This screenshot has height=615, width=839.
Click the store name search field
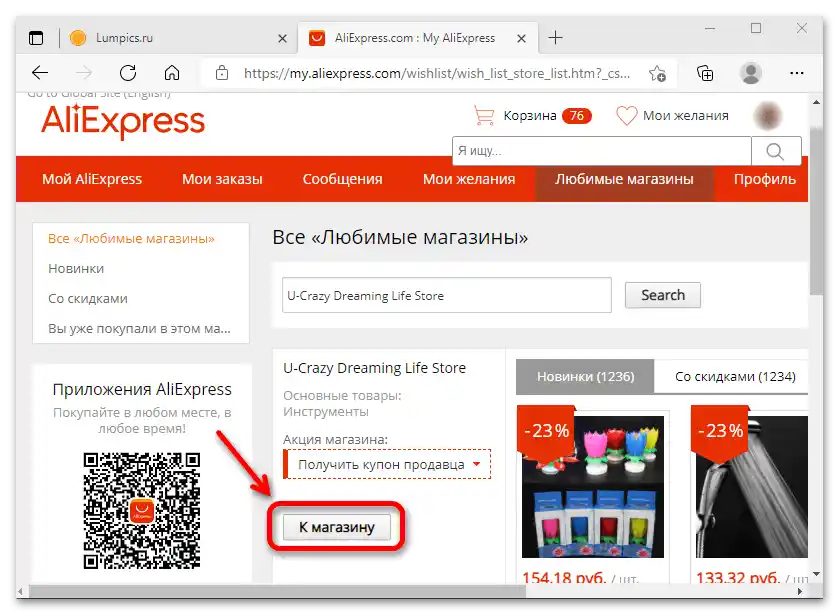click(x=447, y=295)
